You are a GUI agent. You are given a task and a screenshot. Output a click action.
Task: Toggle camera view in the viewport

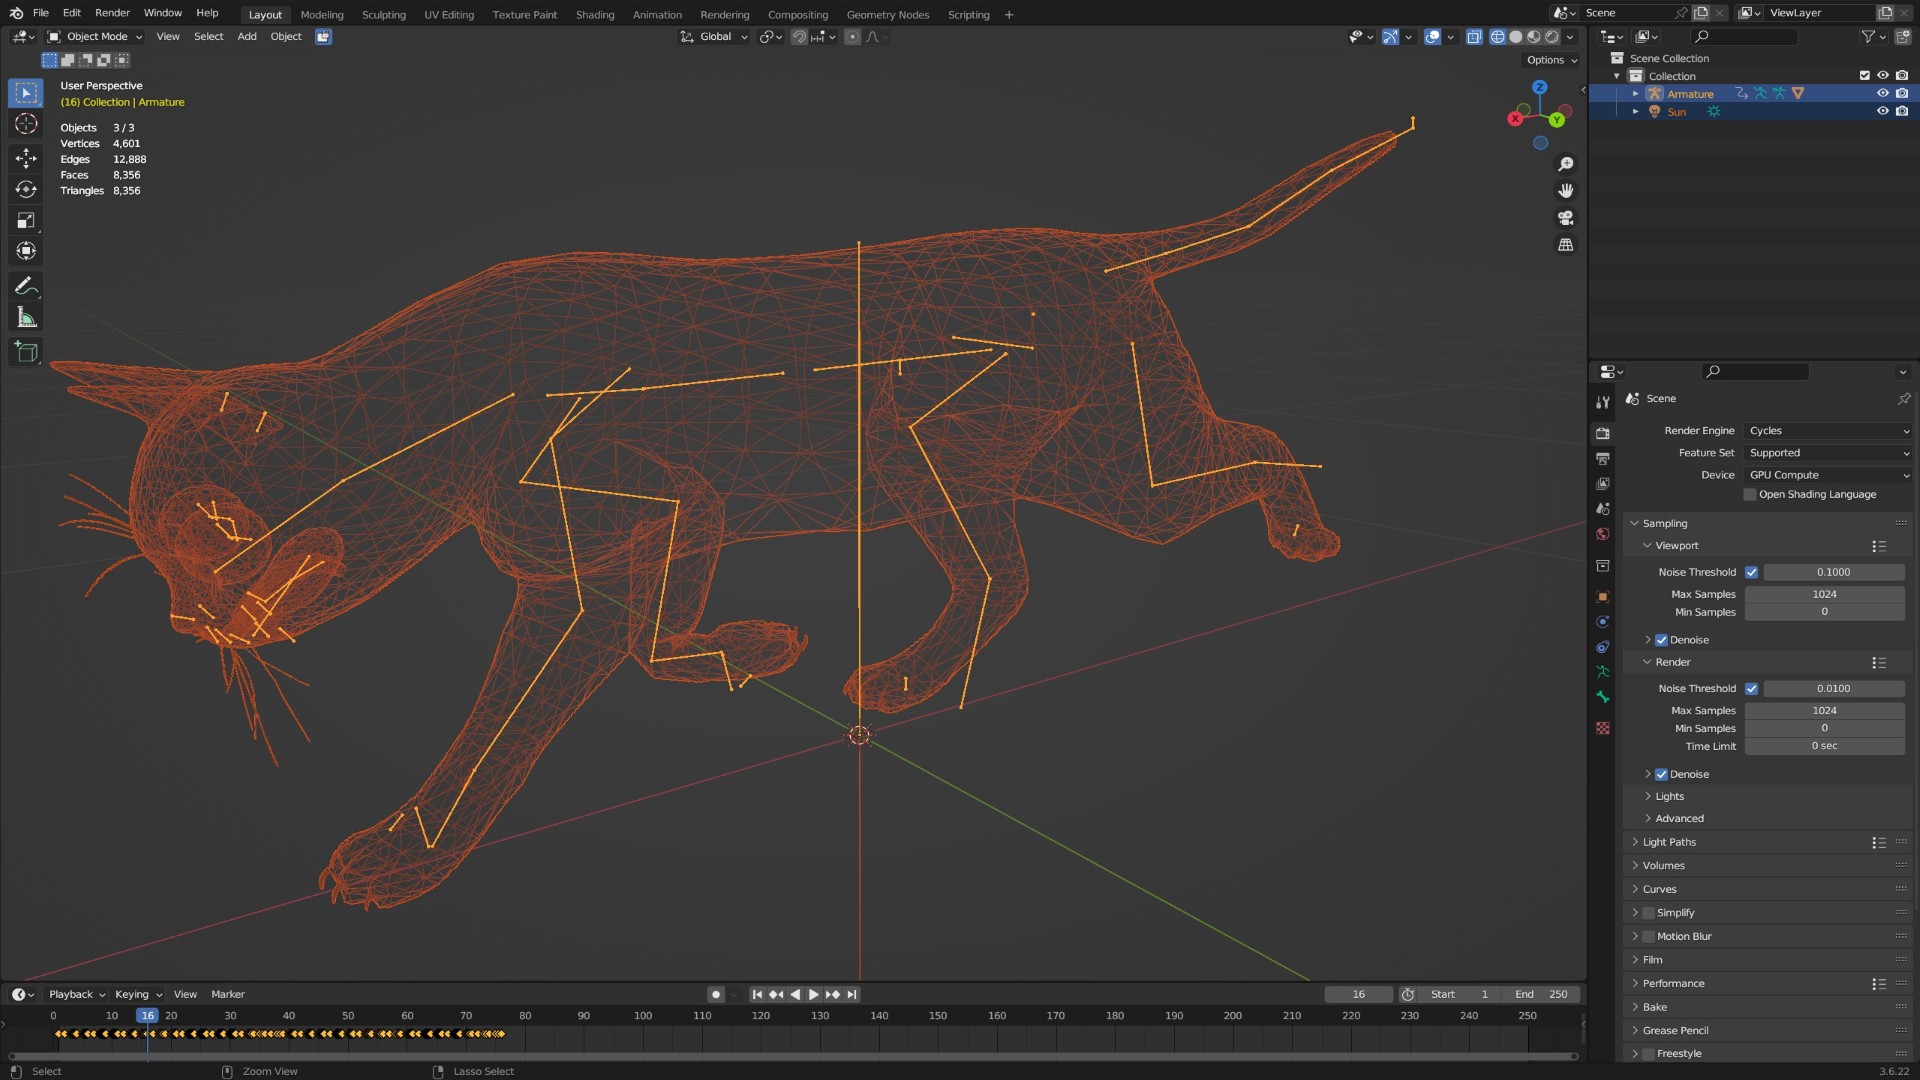coord(1565,218)
